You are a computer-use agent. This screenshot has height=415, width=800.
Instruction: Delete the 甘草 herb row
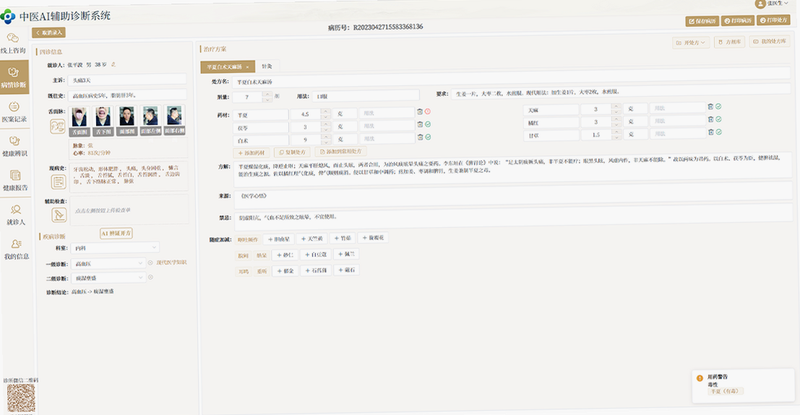coord(711,132)
